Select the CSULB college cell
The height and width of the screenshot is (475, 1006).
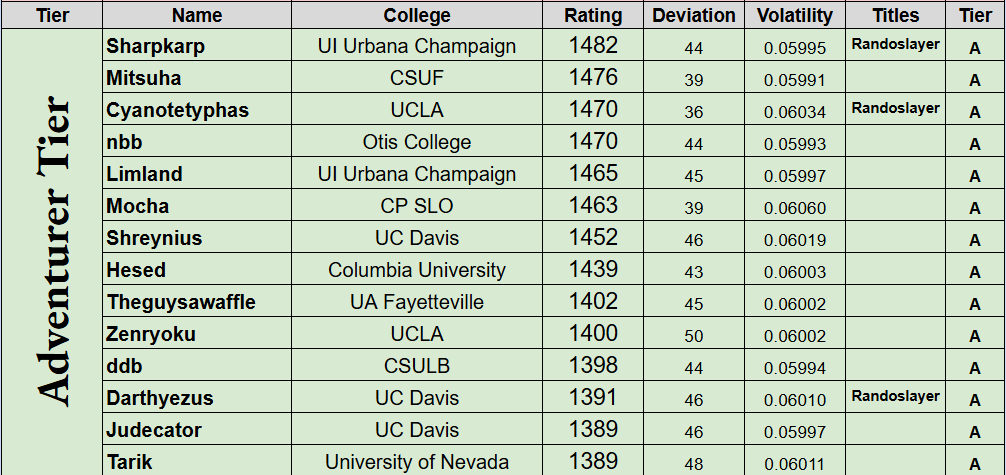pyautogui.click(x=417, y=366)
